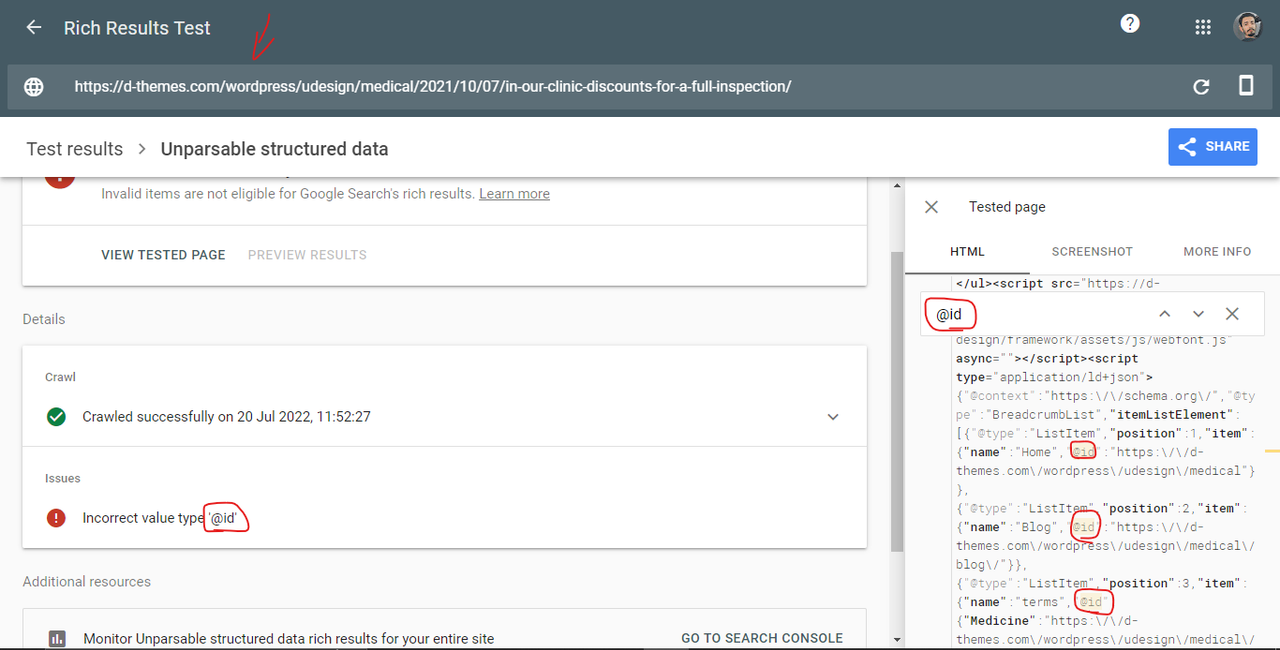The height and width of the screenshot is (650, 1280).
Task: Click the Tested page panel title
Action: 1007,207
